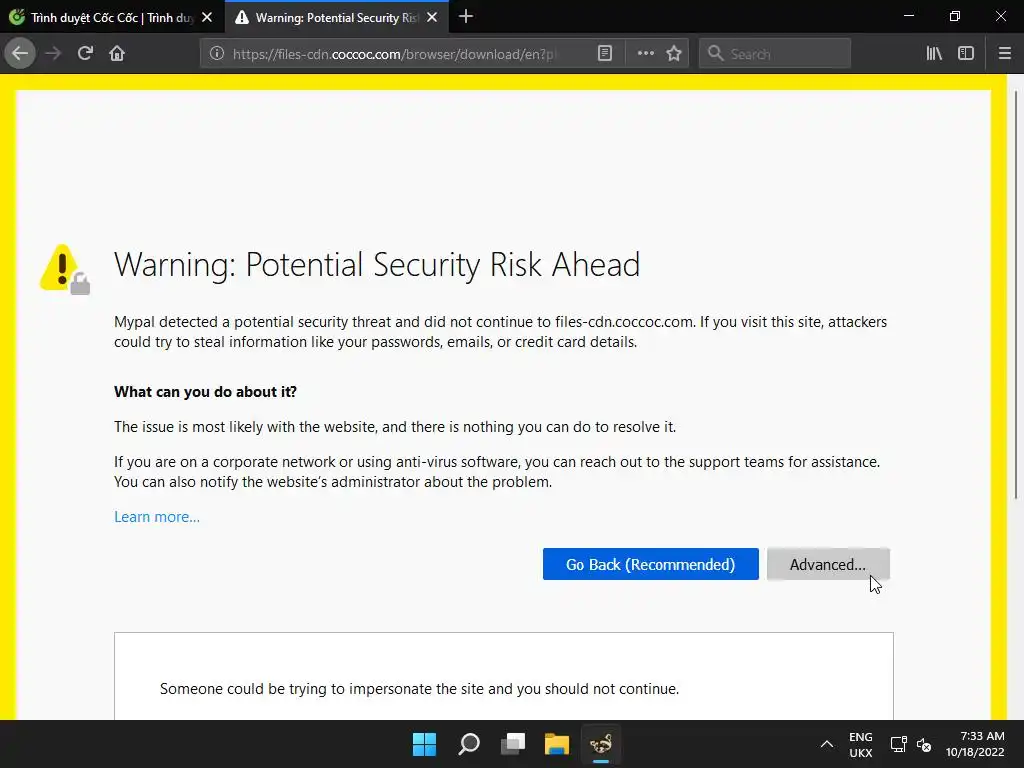Restore down the browser window
This screenshot has width=1024, height=768.
(x=955, y=16)
